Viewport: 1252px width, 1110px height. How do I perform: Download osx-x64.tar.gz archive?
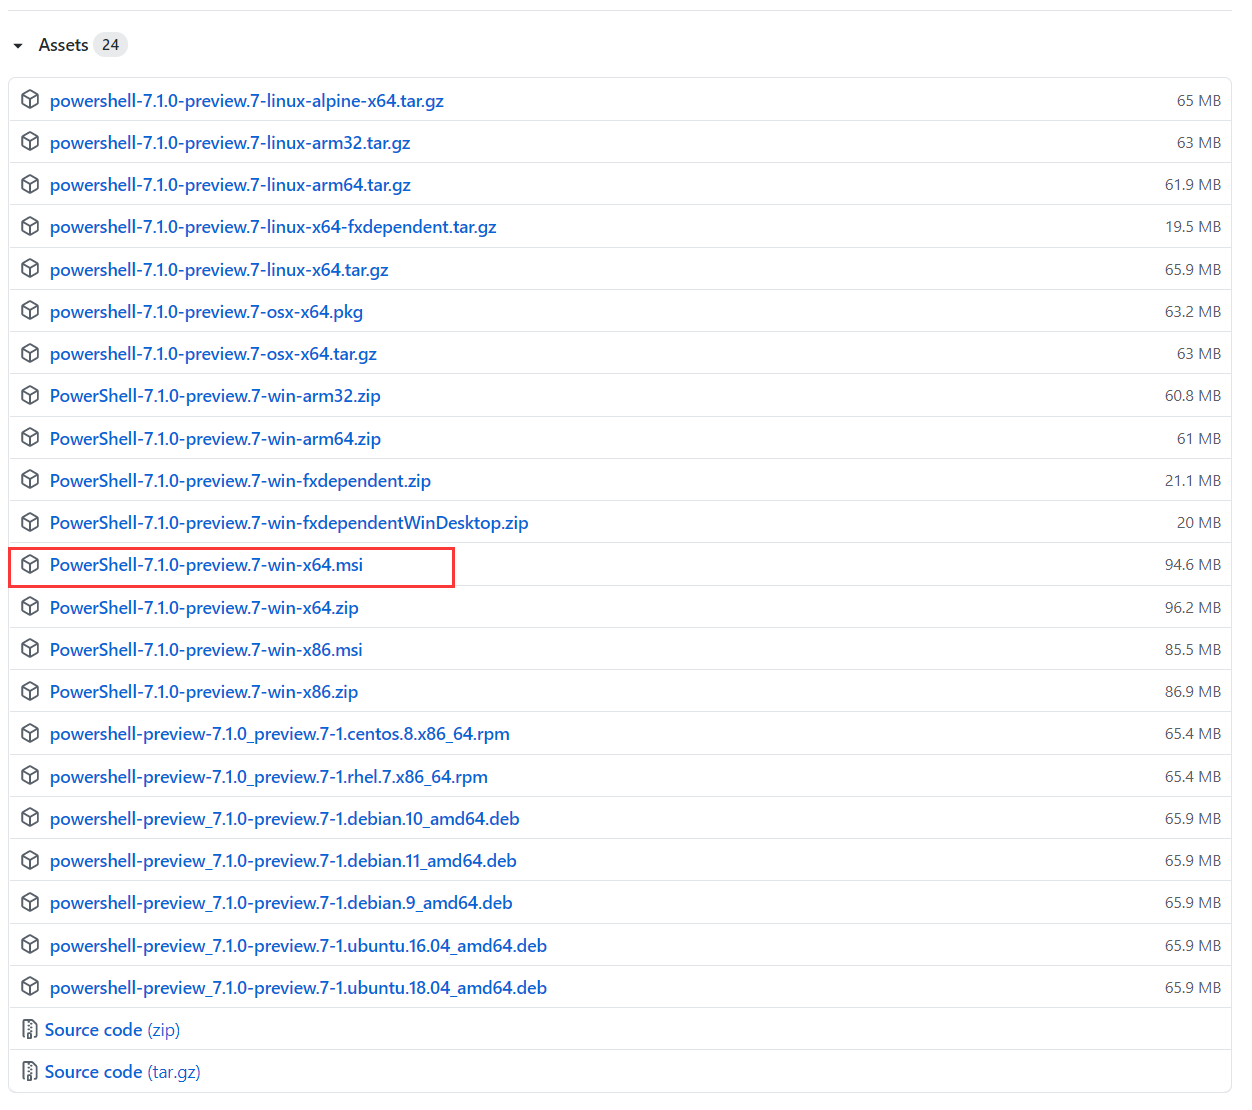coord(213,354)
